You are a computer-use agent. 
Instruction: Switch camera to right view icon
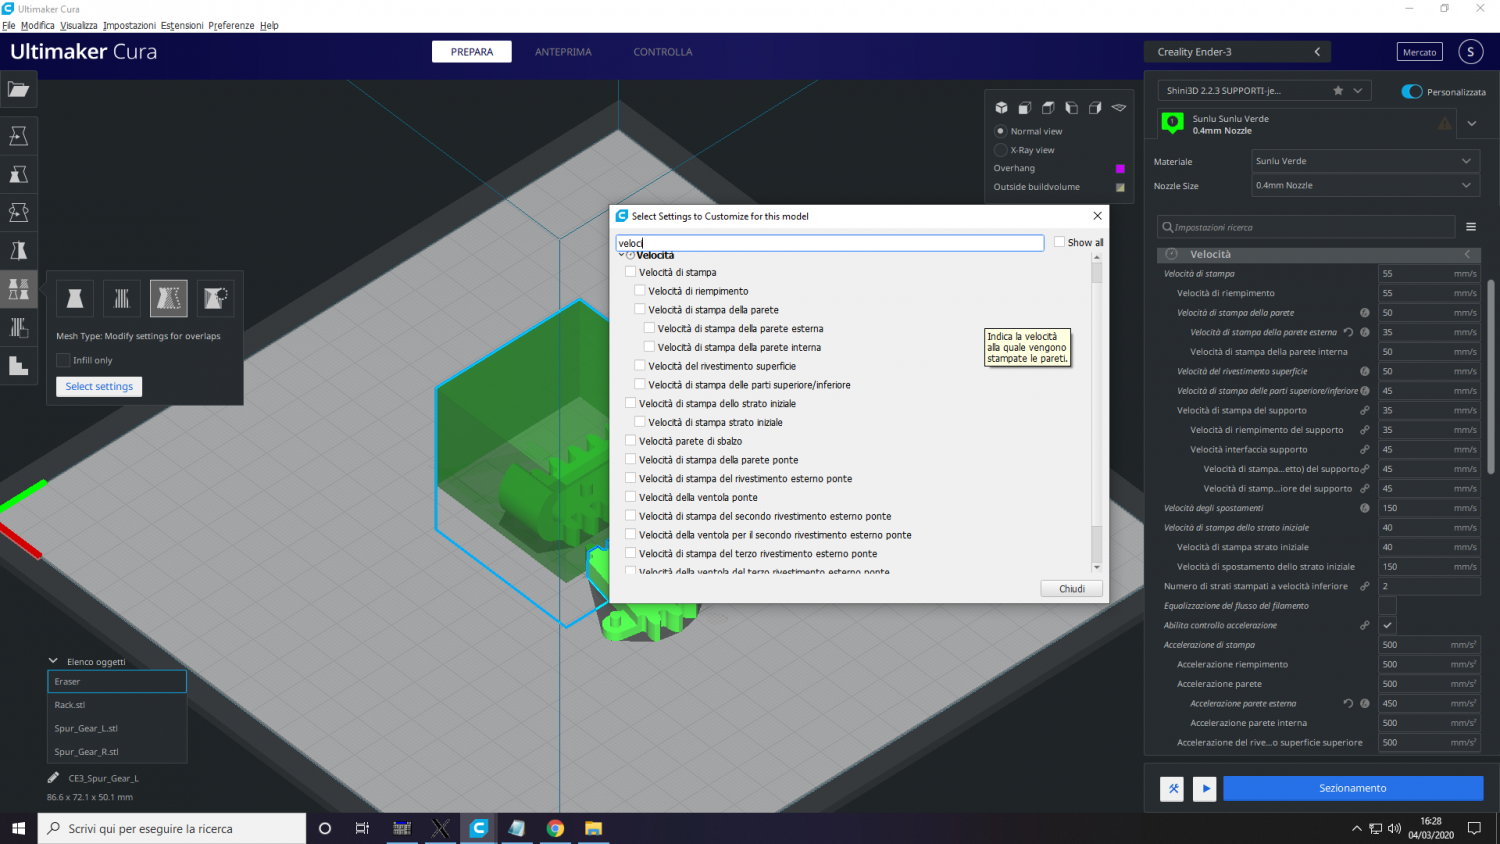tap(1095, 108)
